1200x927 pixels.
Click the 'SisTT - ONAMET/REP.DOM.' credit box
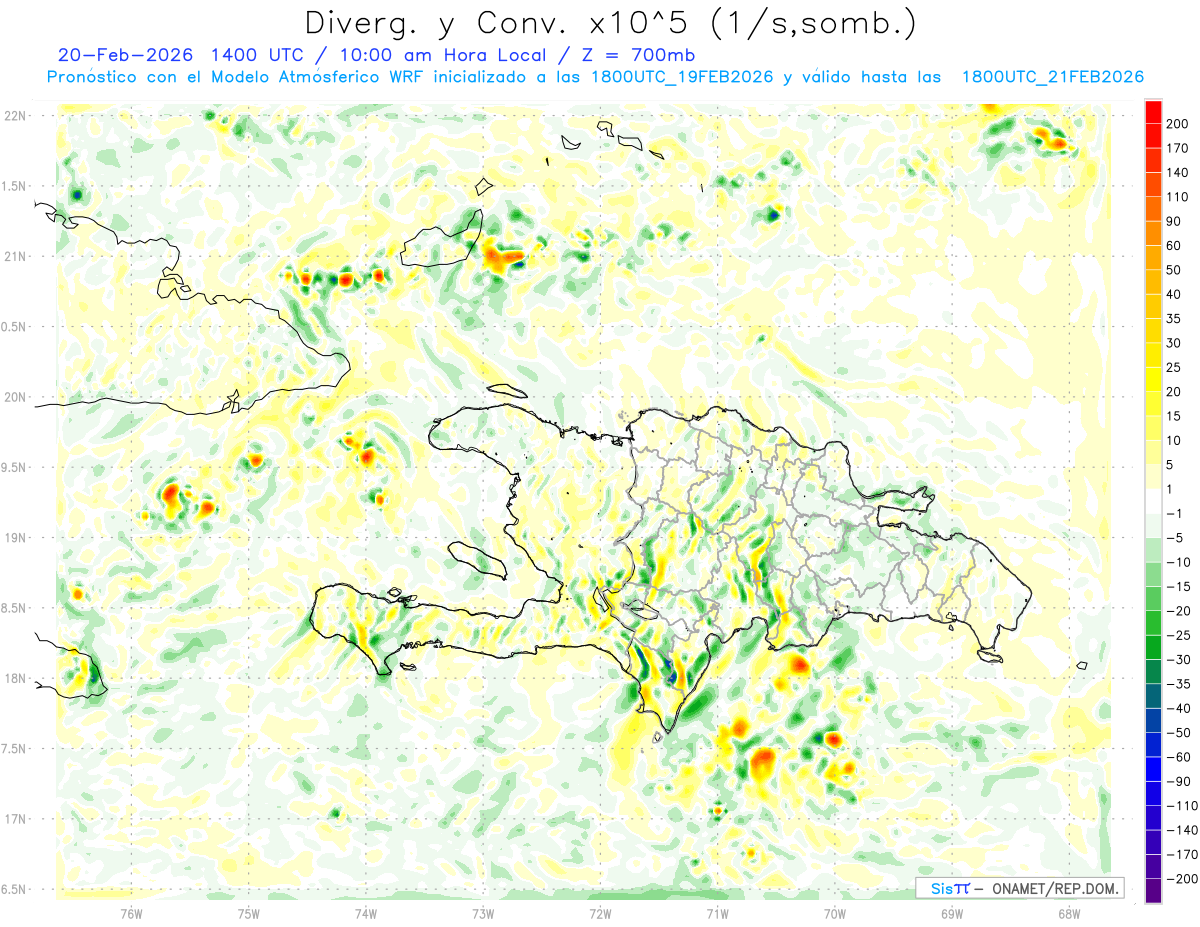1019,888
